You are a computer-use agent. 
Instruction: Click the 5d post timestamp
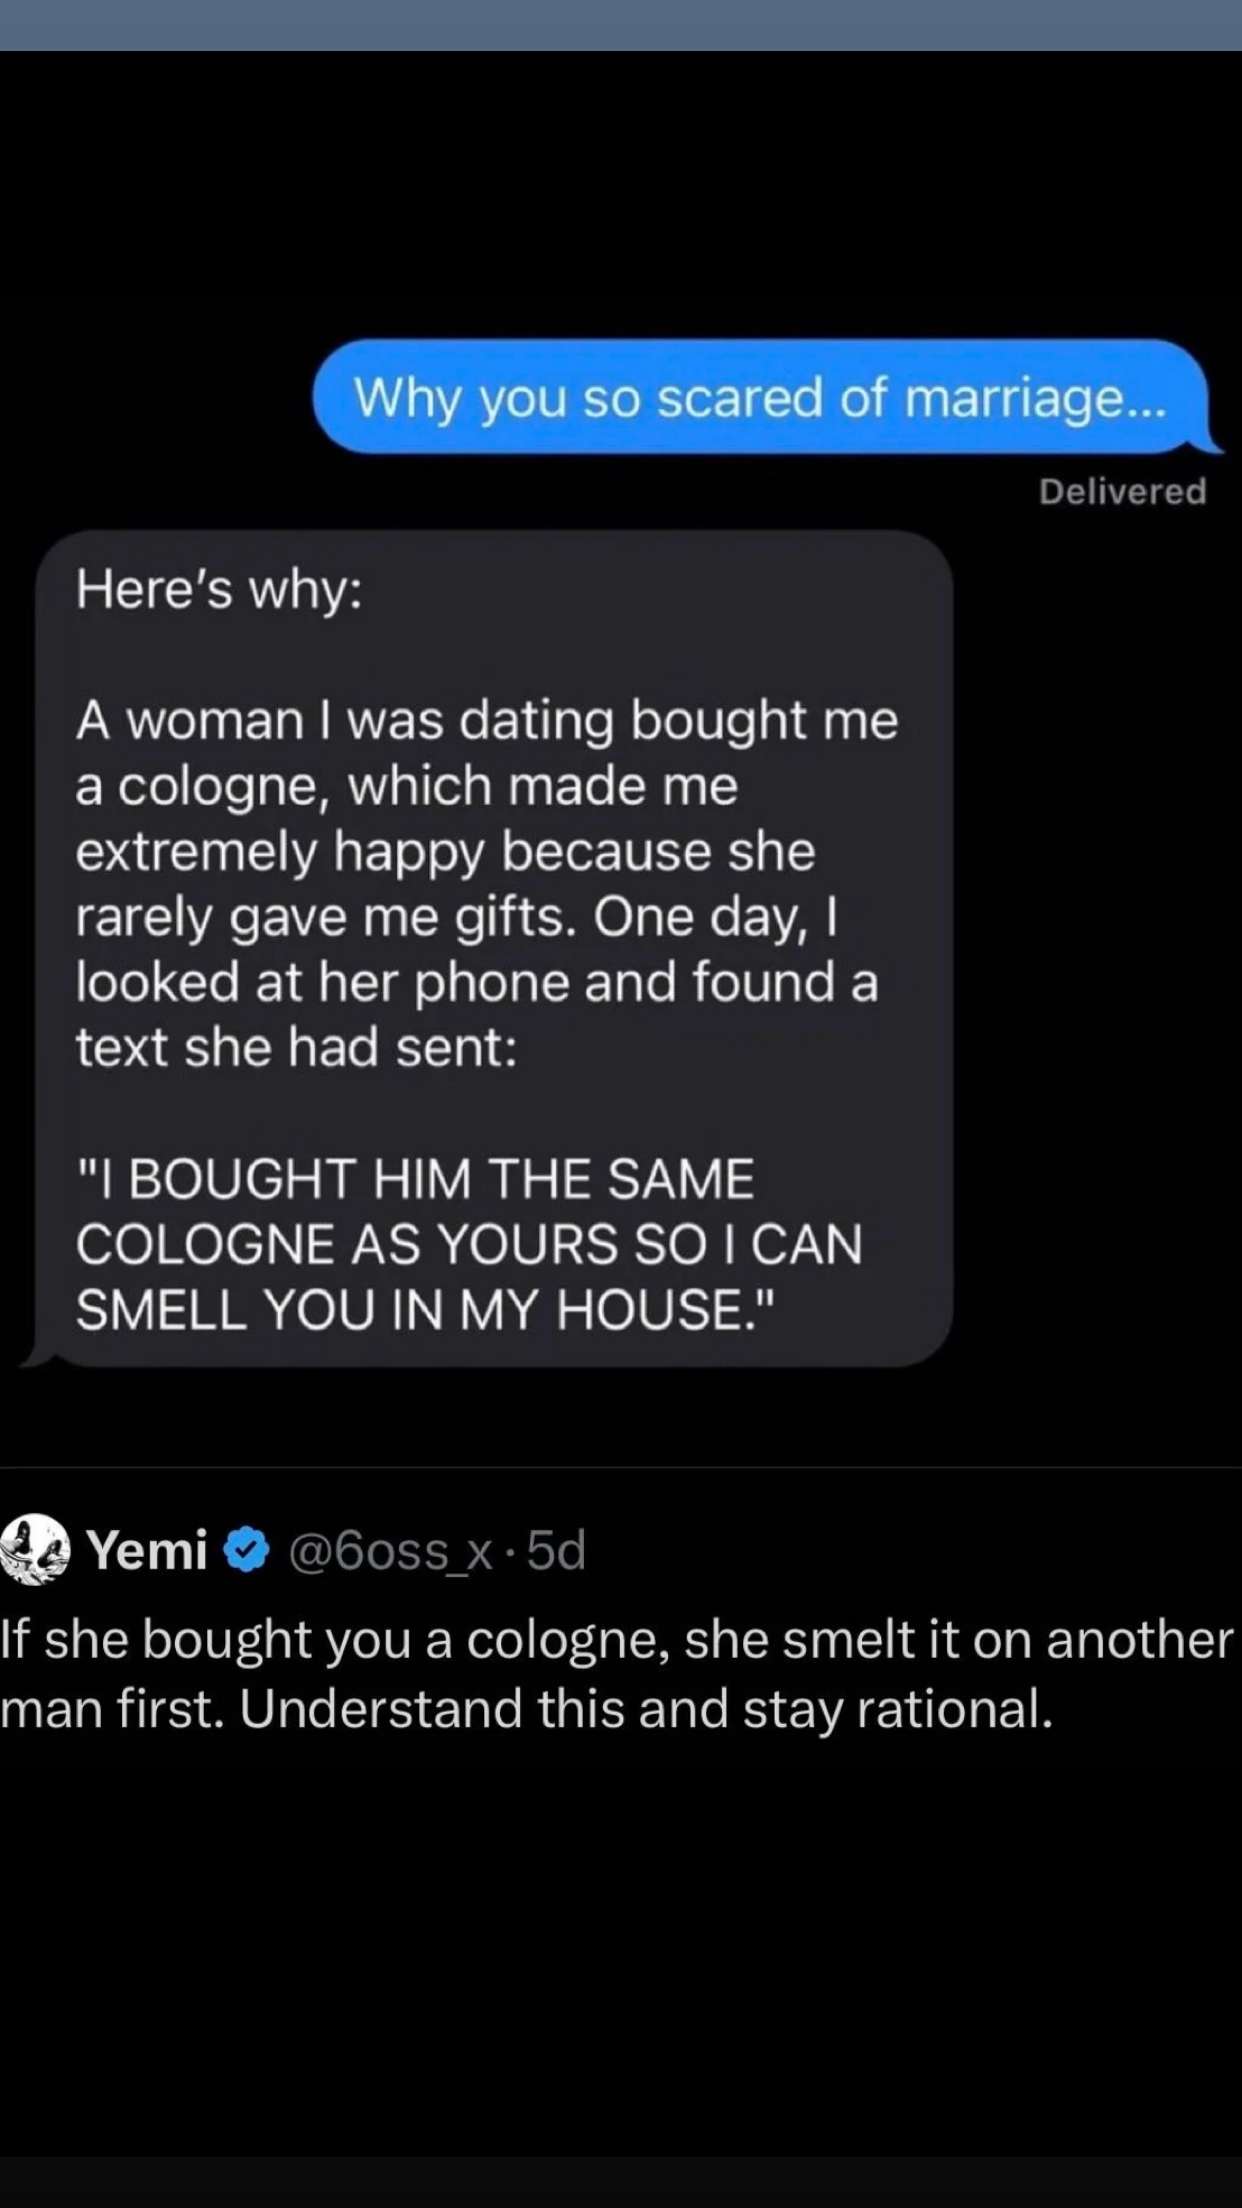pyautogui.click(x=556, y=1550)
